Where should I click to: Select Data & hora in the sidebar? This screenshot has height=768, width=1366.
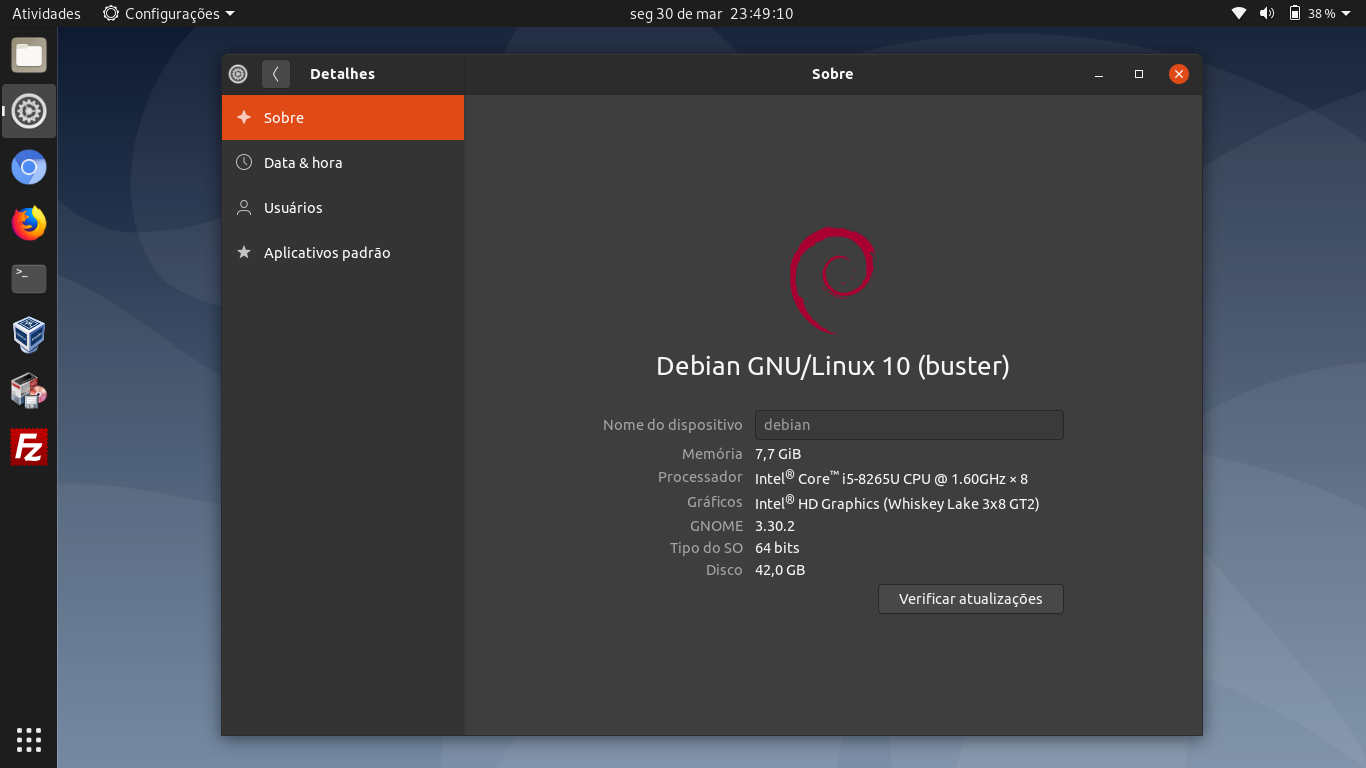click(x=343, y=163)
